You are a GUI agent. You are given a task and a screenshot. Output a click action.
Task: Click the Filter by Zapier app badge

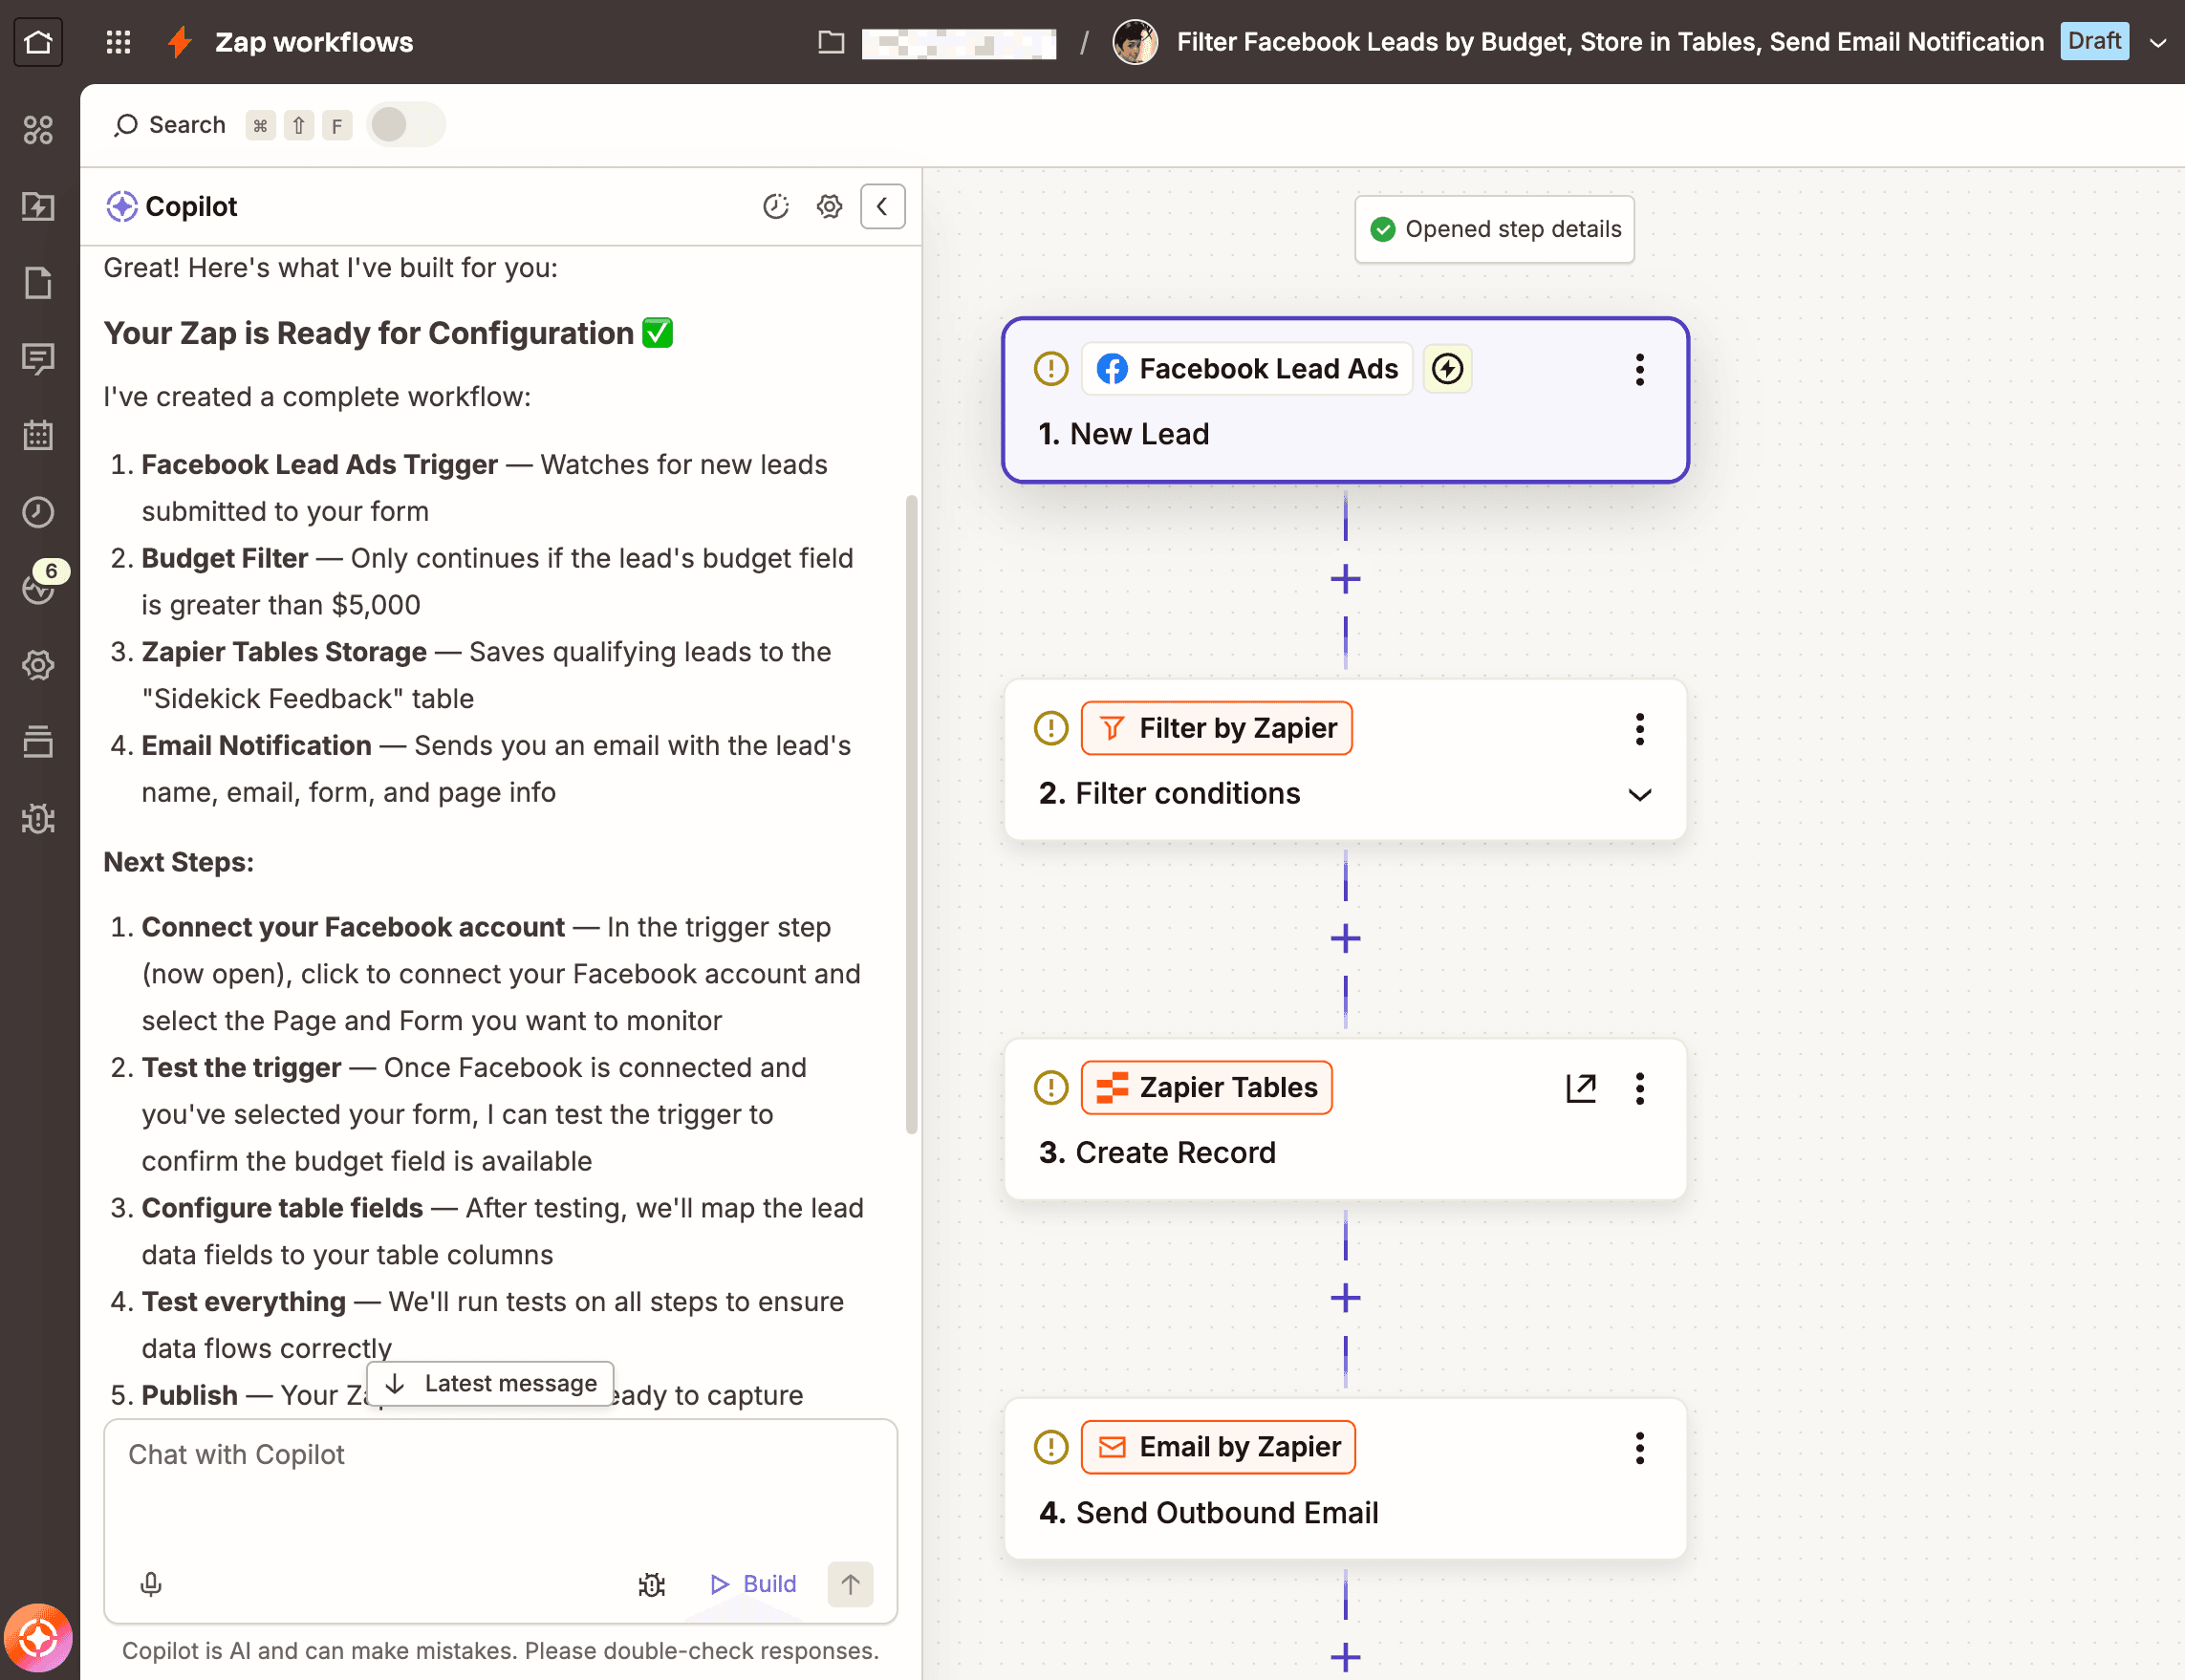(1216, 728)
